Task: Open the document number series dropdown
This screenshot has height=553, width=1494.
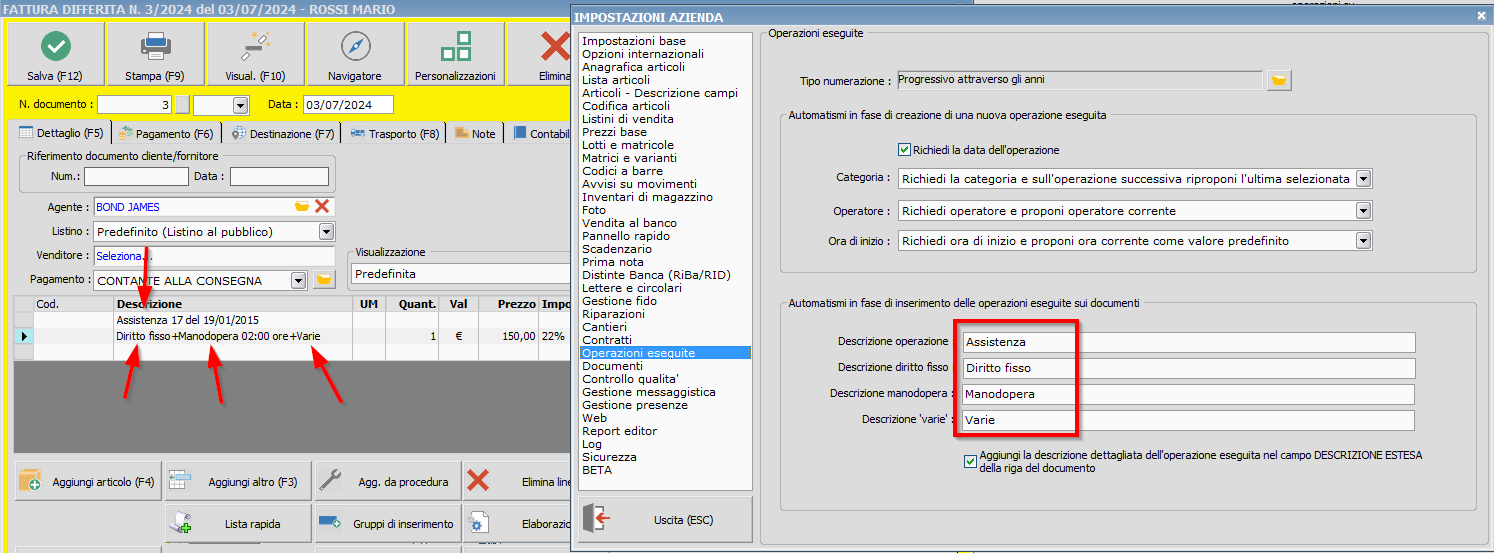Action: (240, 105)
